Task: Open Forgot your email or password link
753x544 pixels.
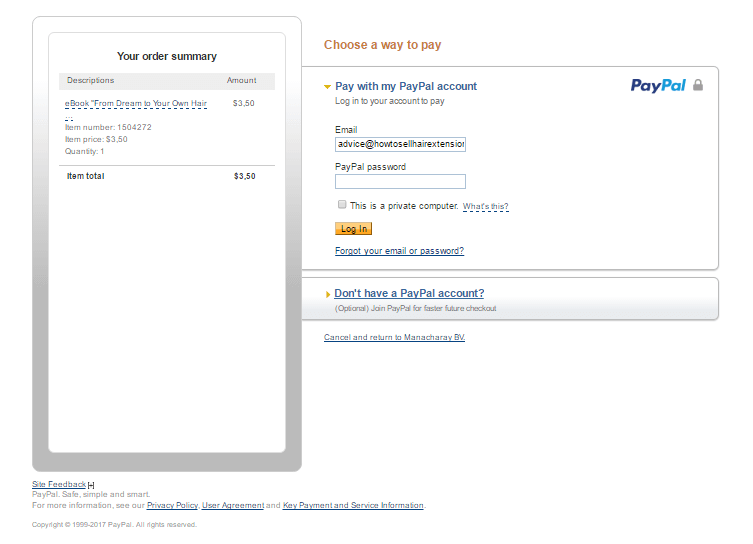Action: (400, 251)
